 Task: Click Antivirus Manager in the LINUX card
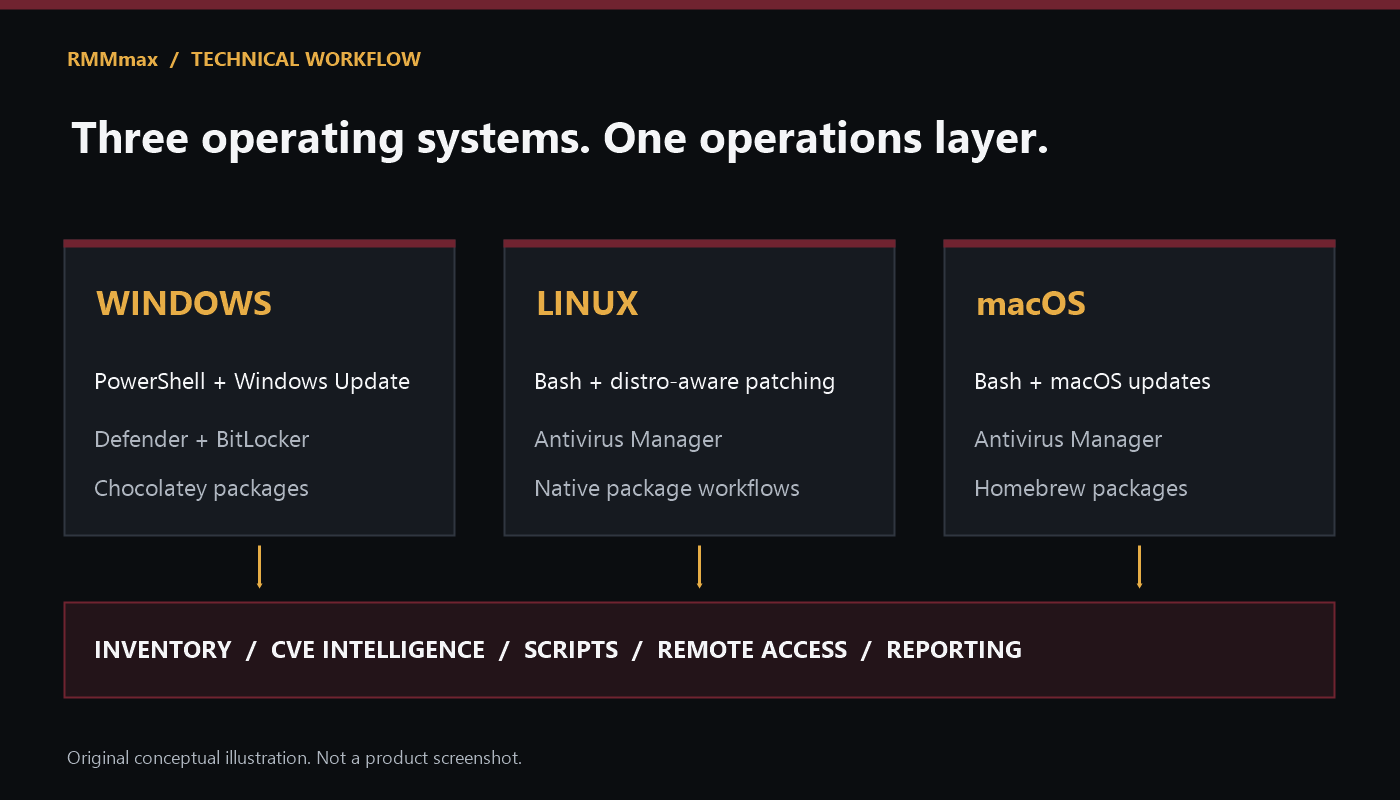click(628, 439)
